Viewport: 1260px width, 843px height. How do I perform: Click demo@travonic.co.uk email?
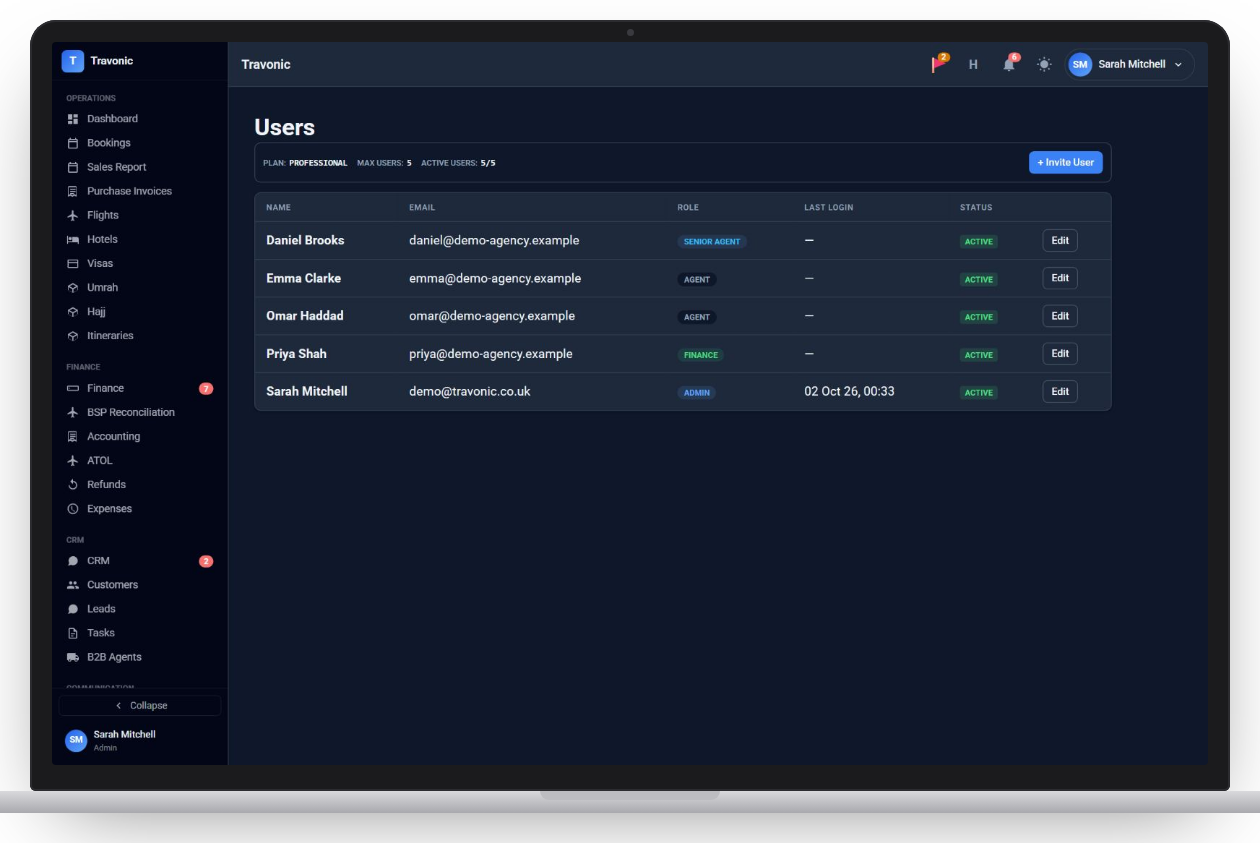click(x=470, y=392)
